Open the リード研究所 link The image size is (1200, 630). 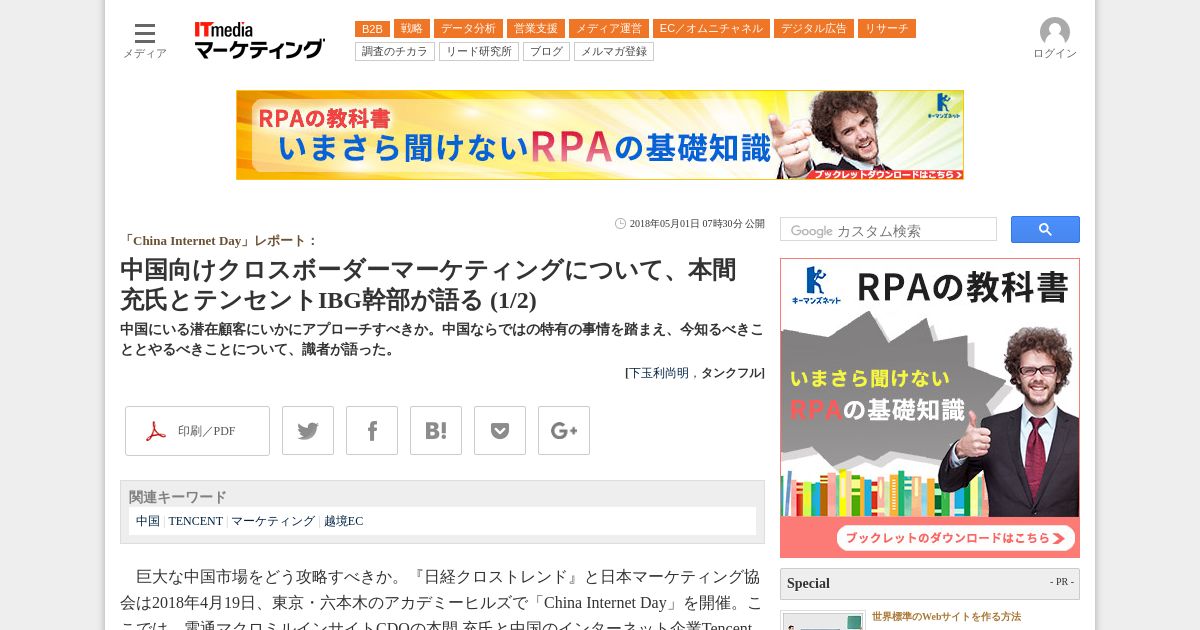[479, 51]
